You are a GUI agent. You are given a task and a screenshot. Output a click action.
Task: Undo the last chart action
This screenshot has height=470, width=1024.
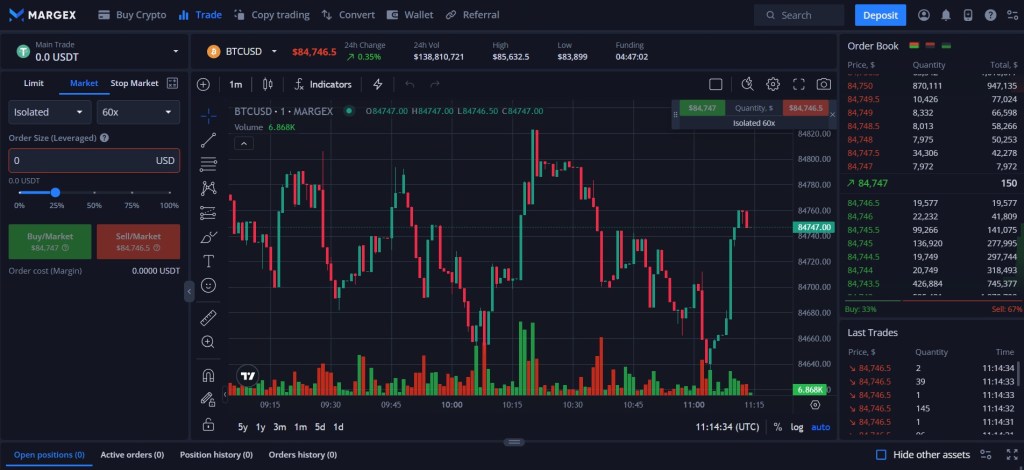(x=410, y=84)
